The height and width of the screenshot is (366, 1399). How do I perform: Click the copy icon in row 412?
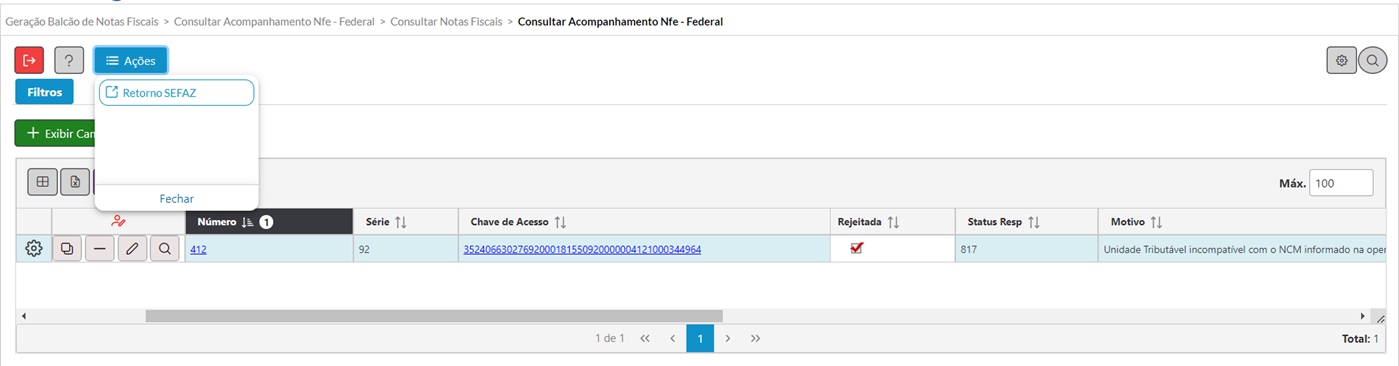pos(67,249)
